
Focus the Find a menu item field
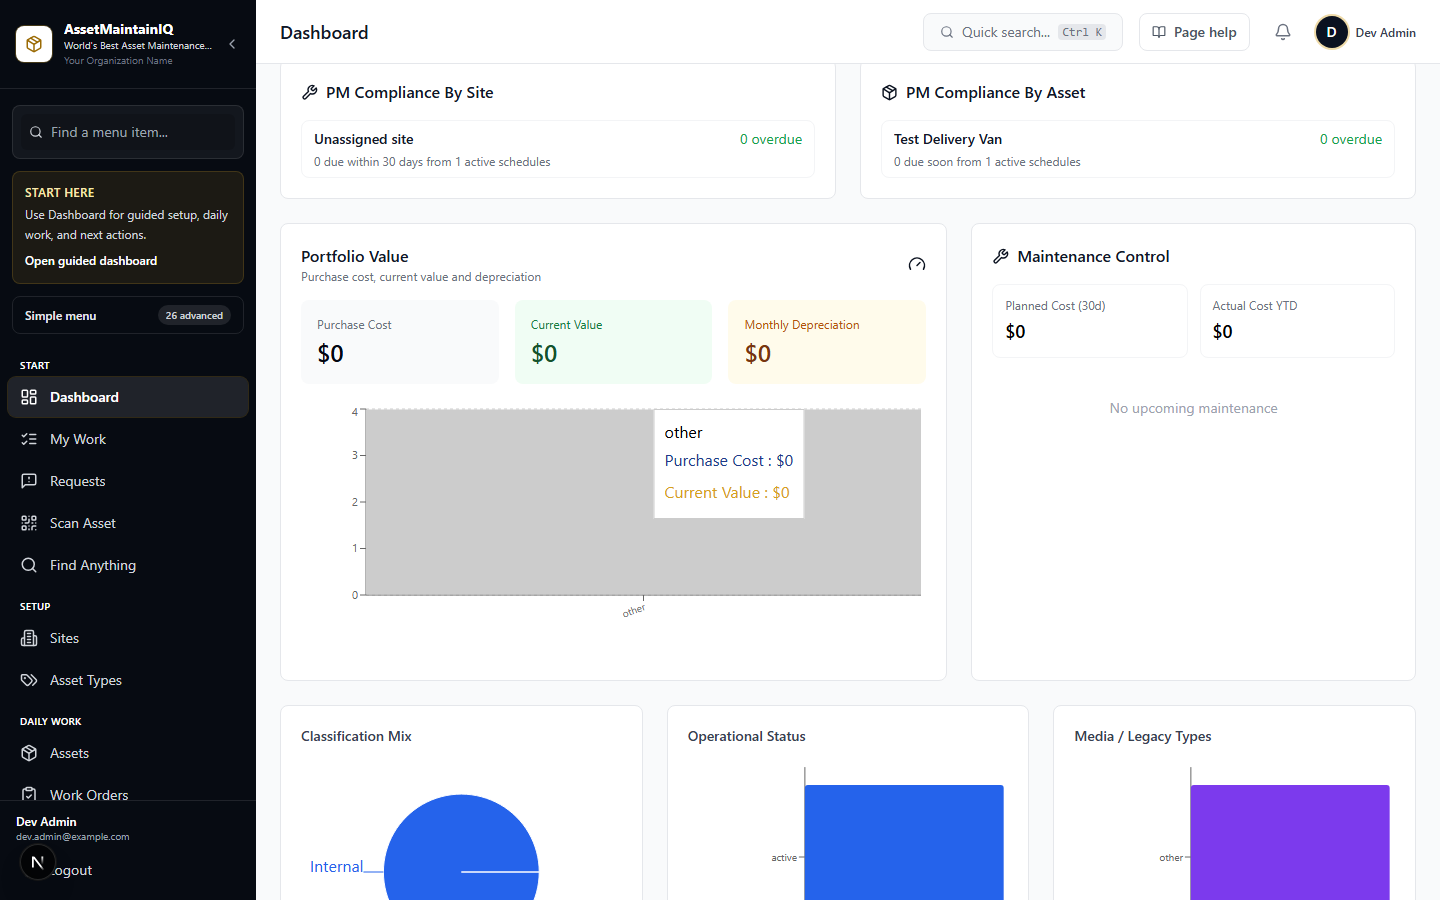click(128, 132)
